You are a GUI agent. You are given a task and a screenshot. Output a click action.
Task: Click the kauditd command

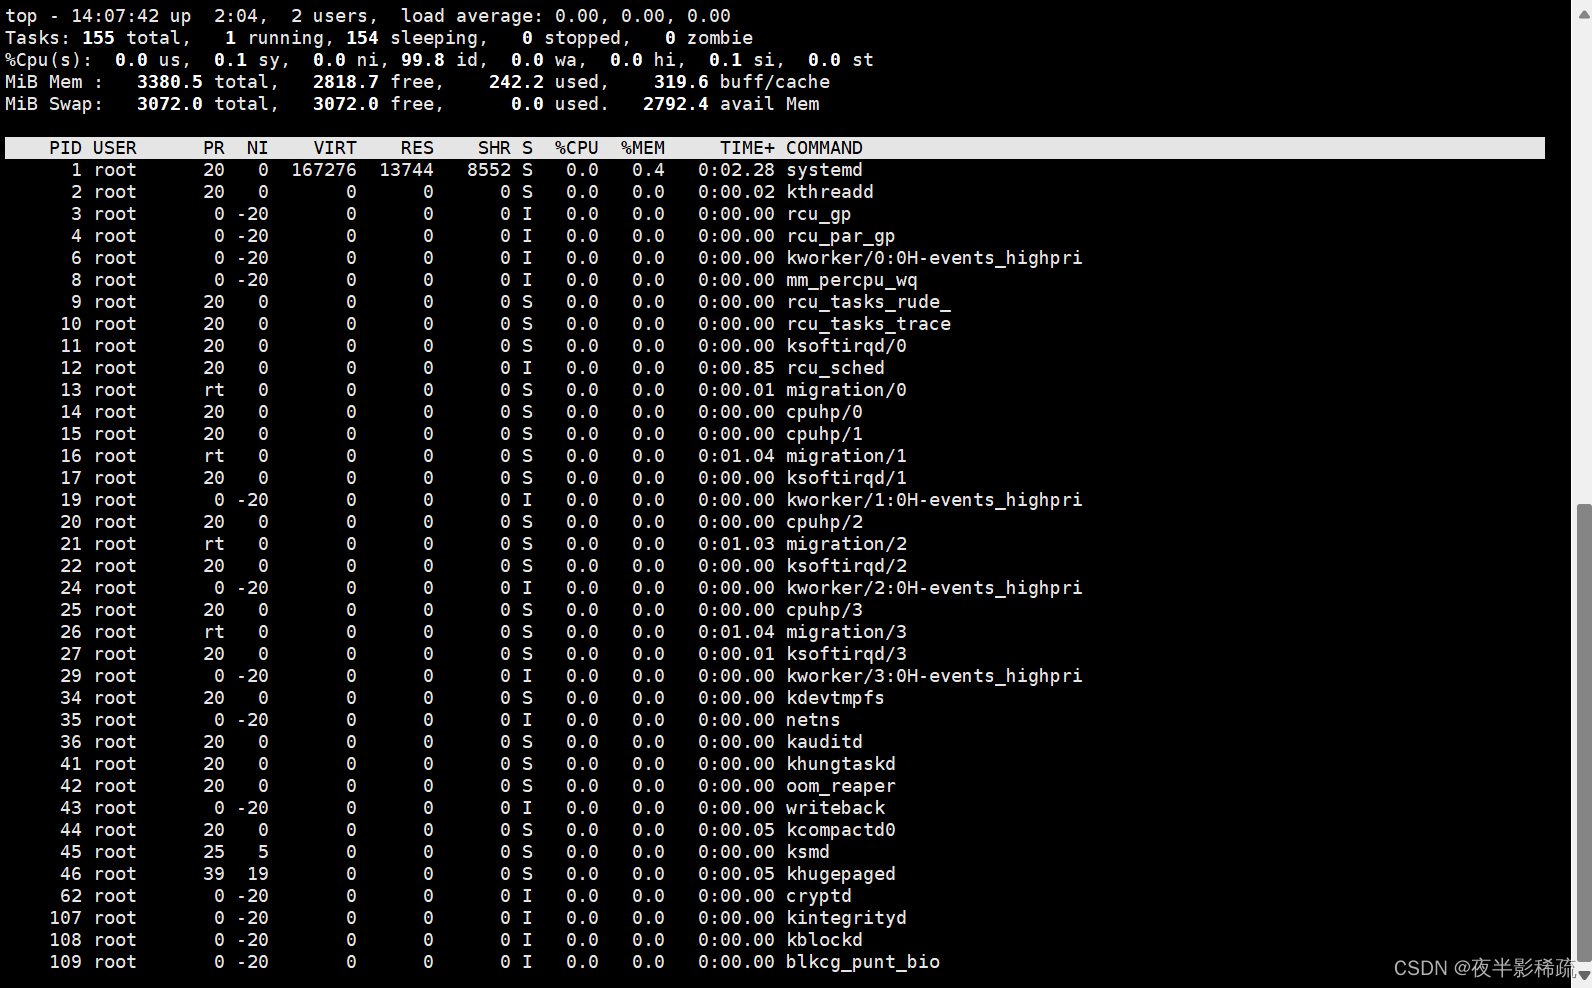tap(824, 742)
